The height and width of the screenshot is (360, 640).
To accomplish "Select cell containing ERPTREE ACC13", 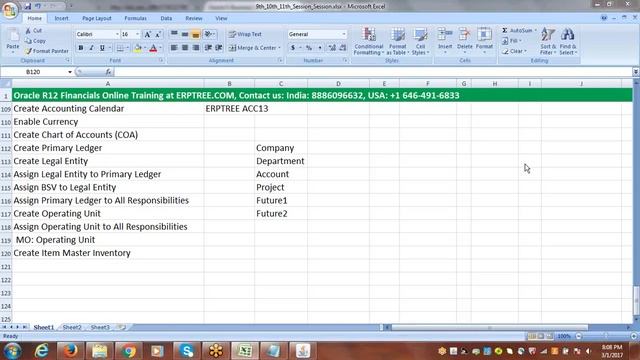I will [x=229, y=109].
